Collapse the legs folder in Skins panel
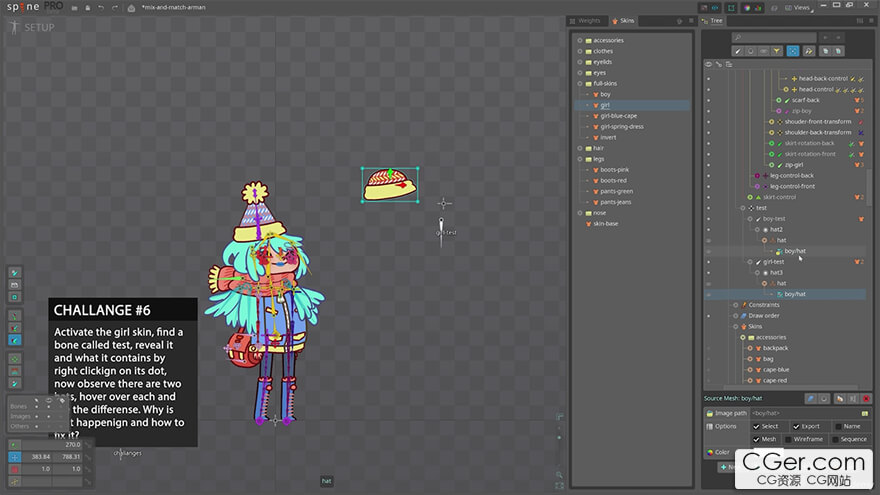The height and width of the screenshot is (495, 880). coord(579,158)
